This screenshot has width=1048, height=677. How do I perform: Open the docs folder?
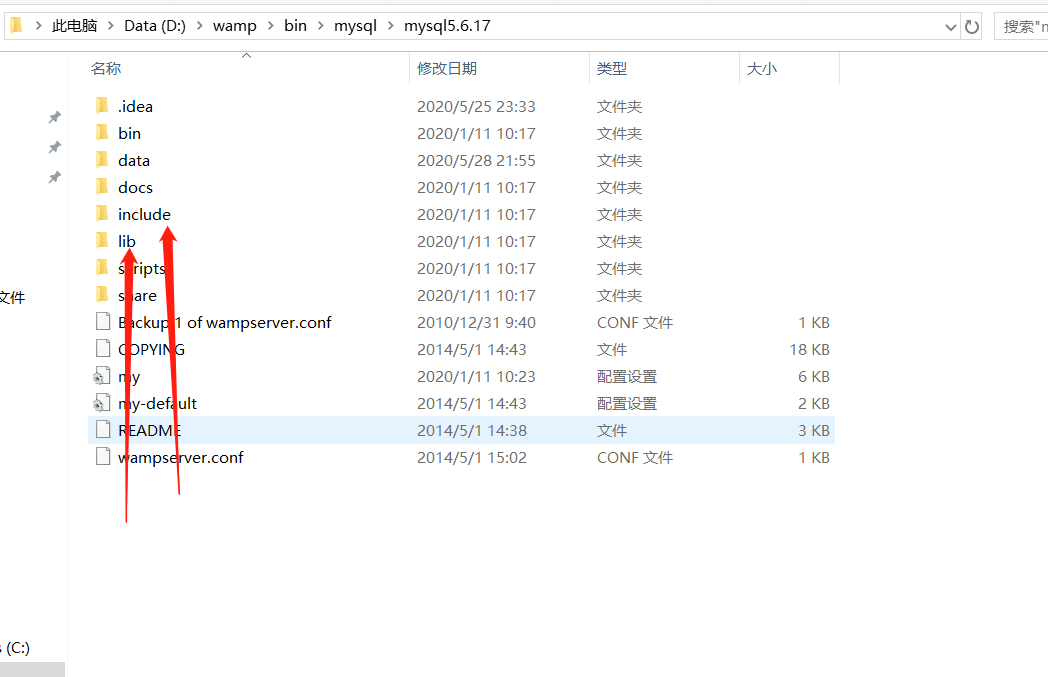pos(135,187)
